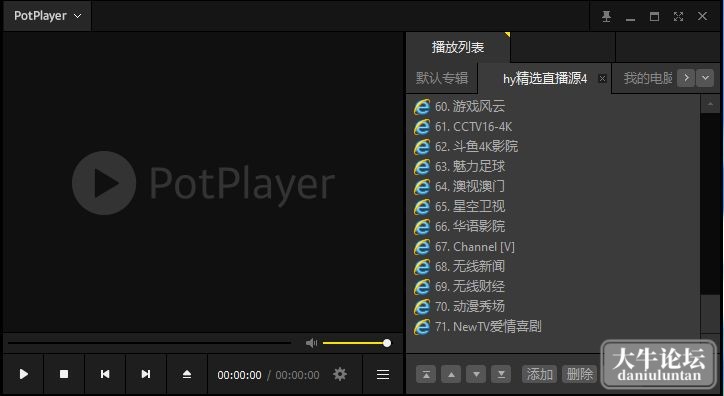Select the hy精选直播源4 playlist tab

(545, 79)
